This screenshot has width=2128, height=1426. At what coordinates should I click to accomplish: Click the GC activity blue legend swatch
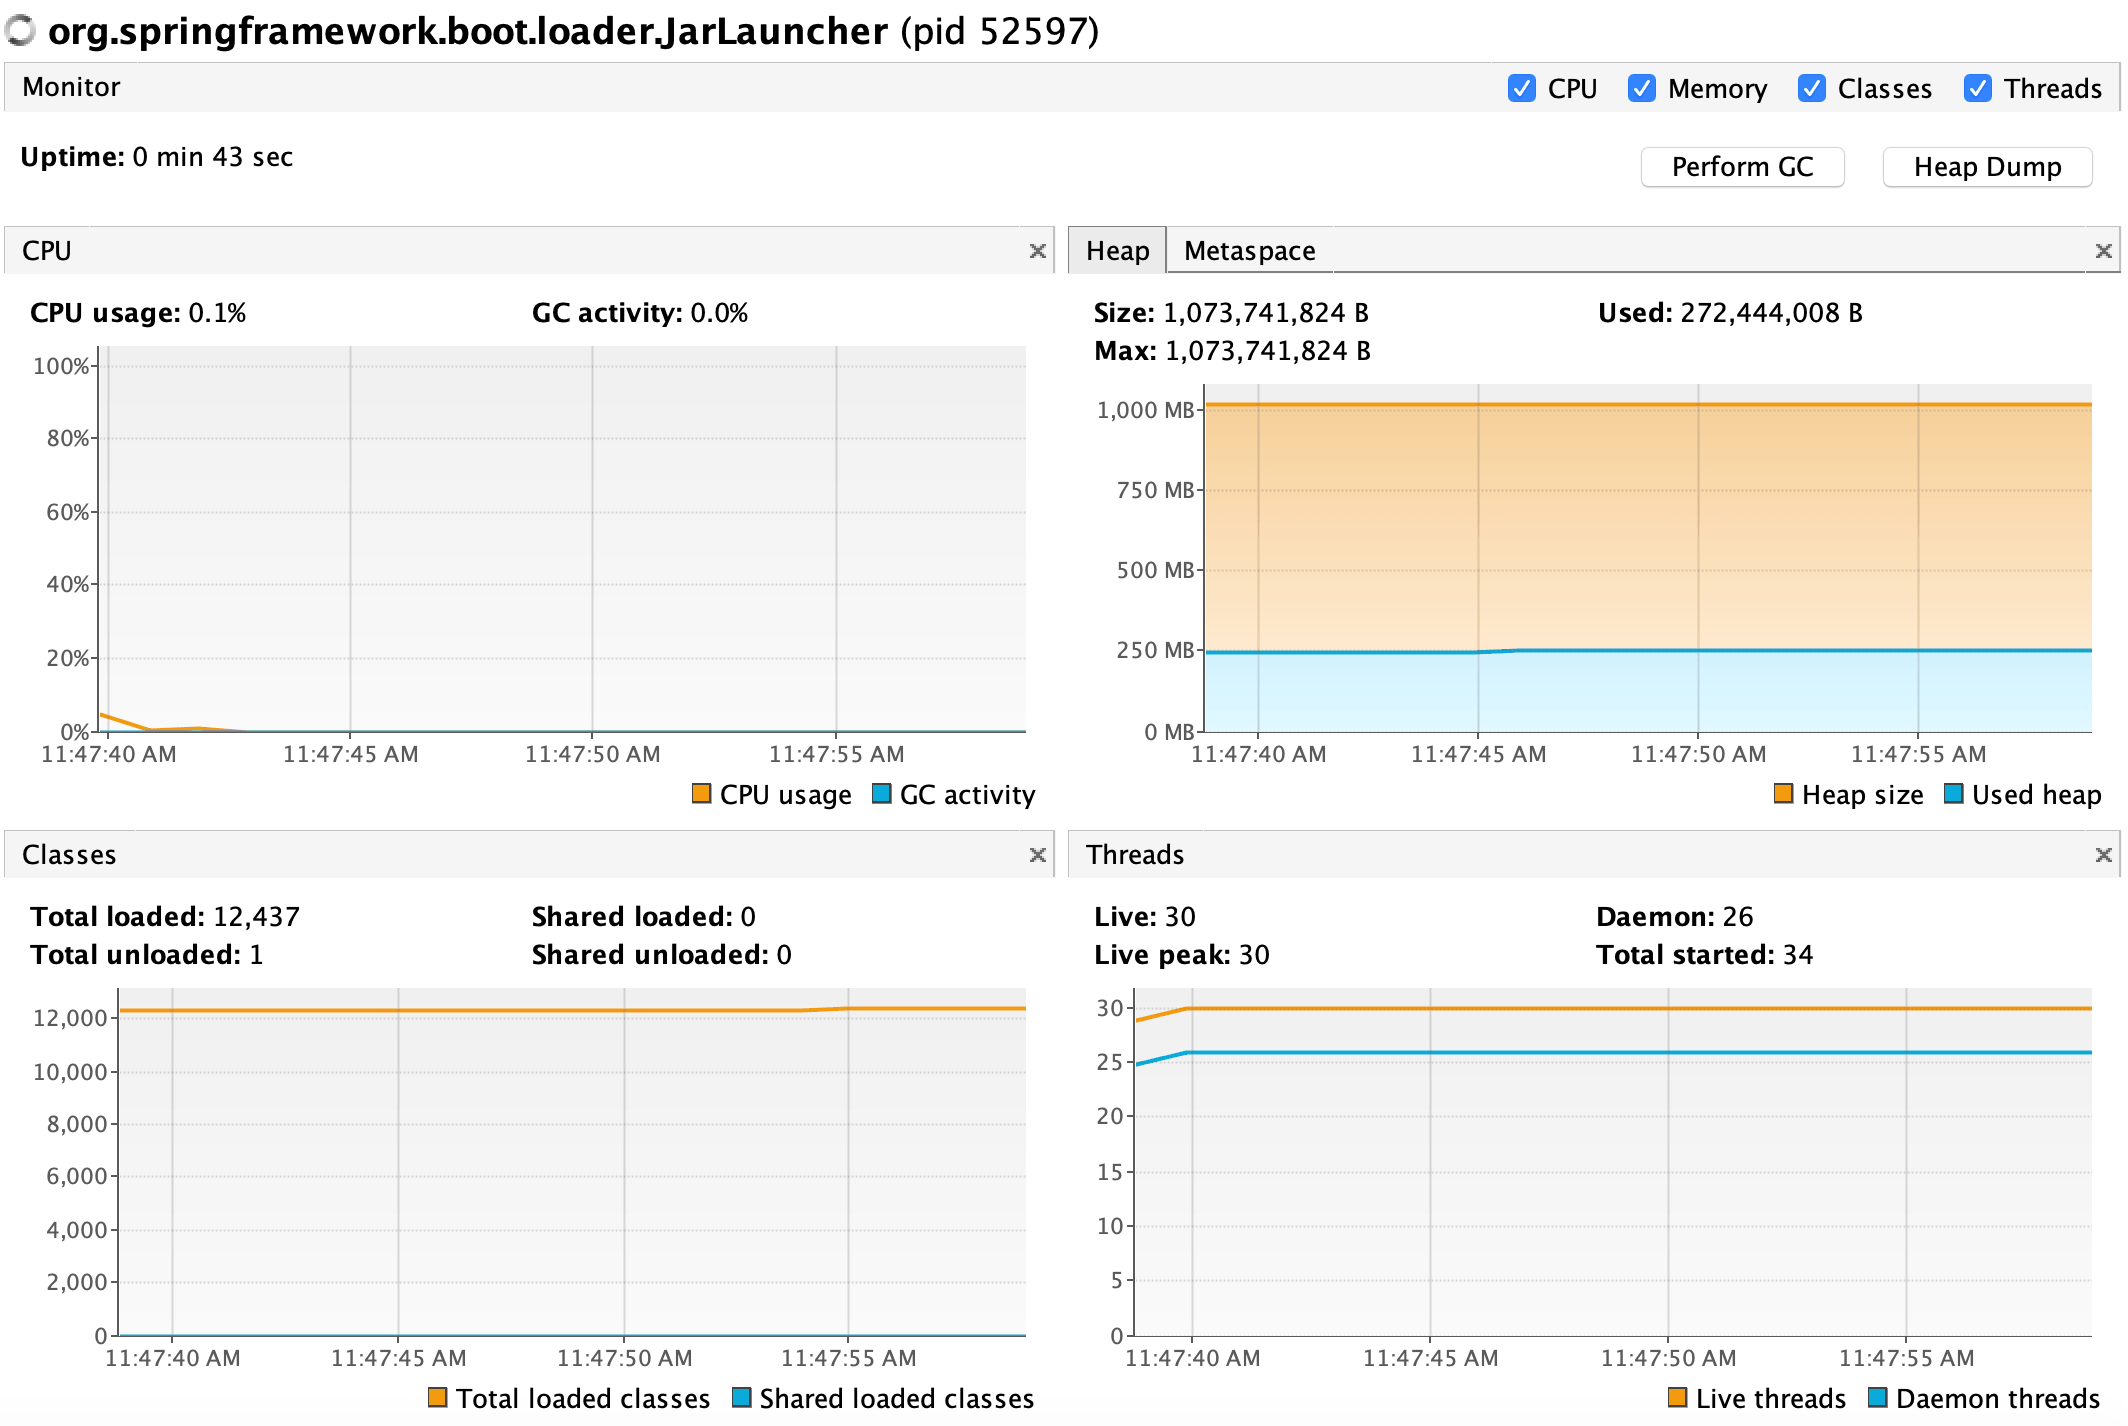point(881,793)
